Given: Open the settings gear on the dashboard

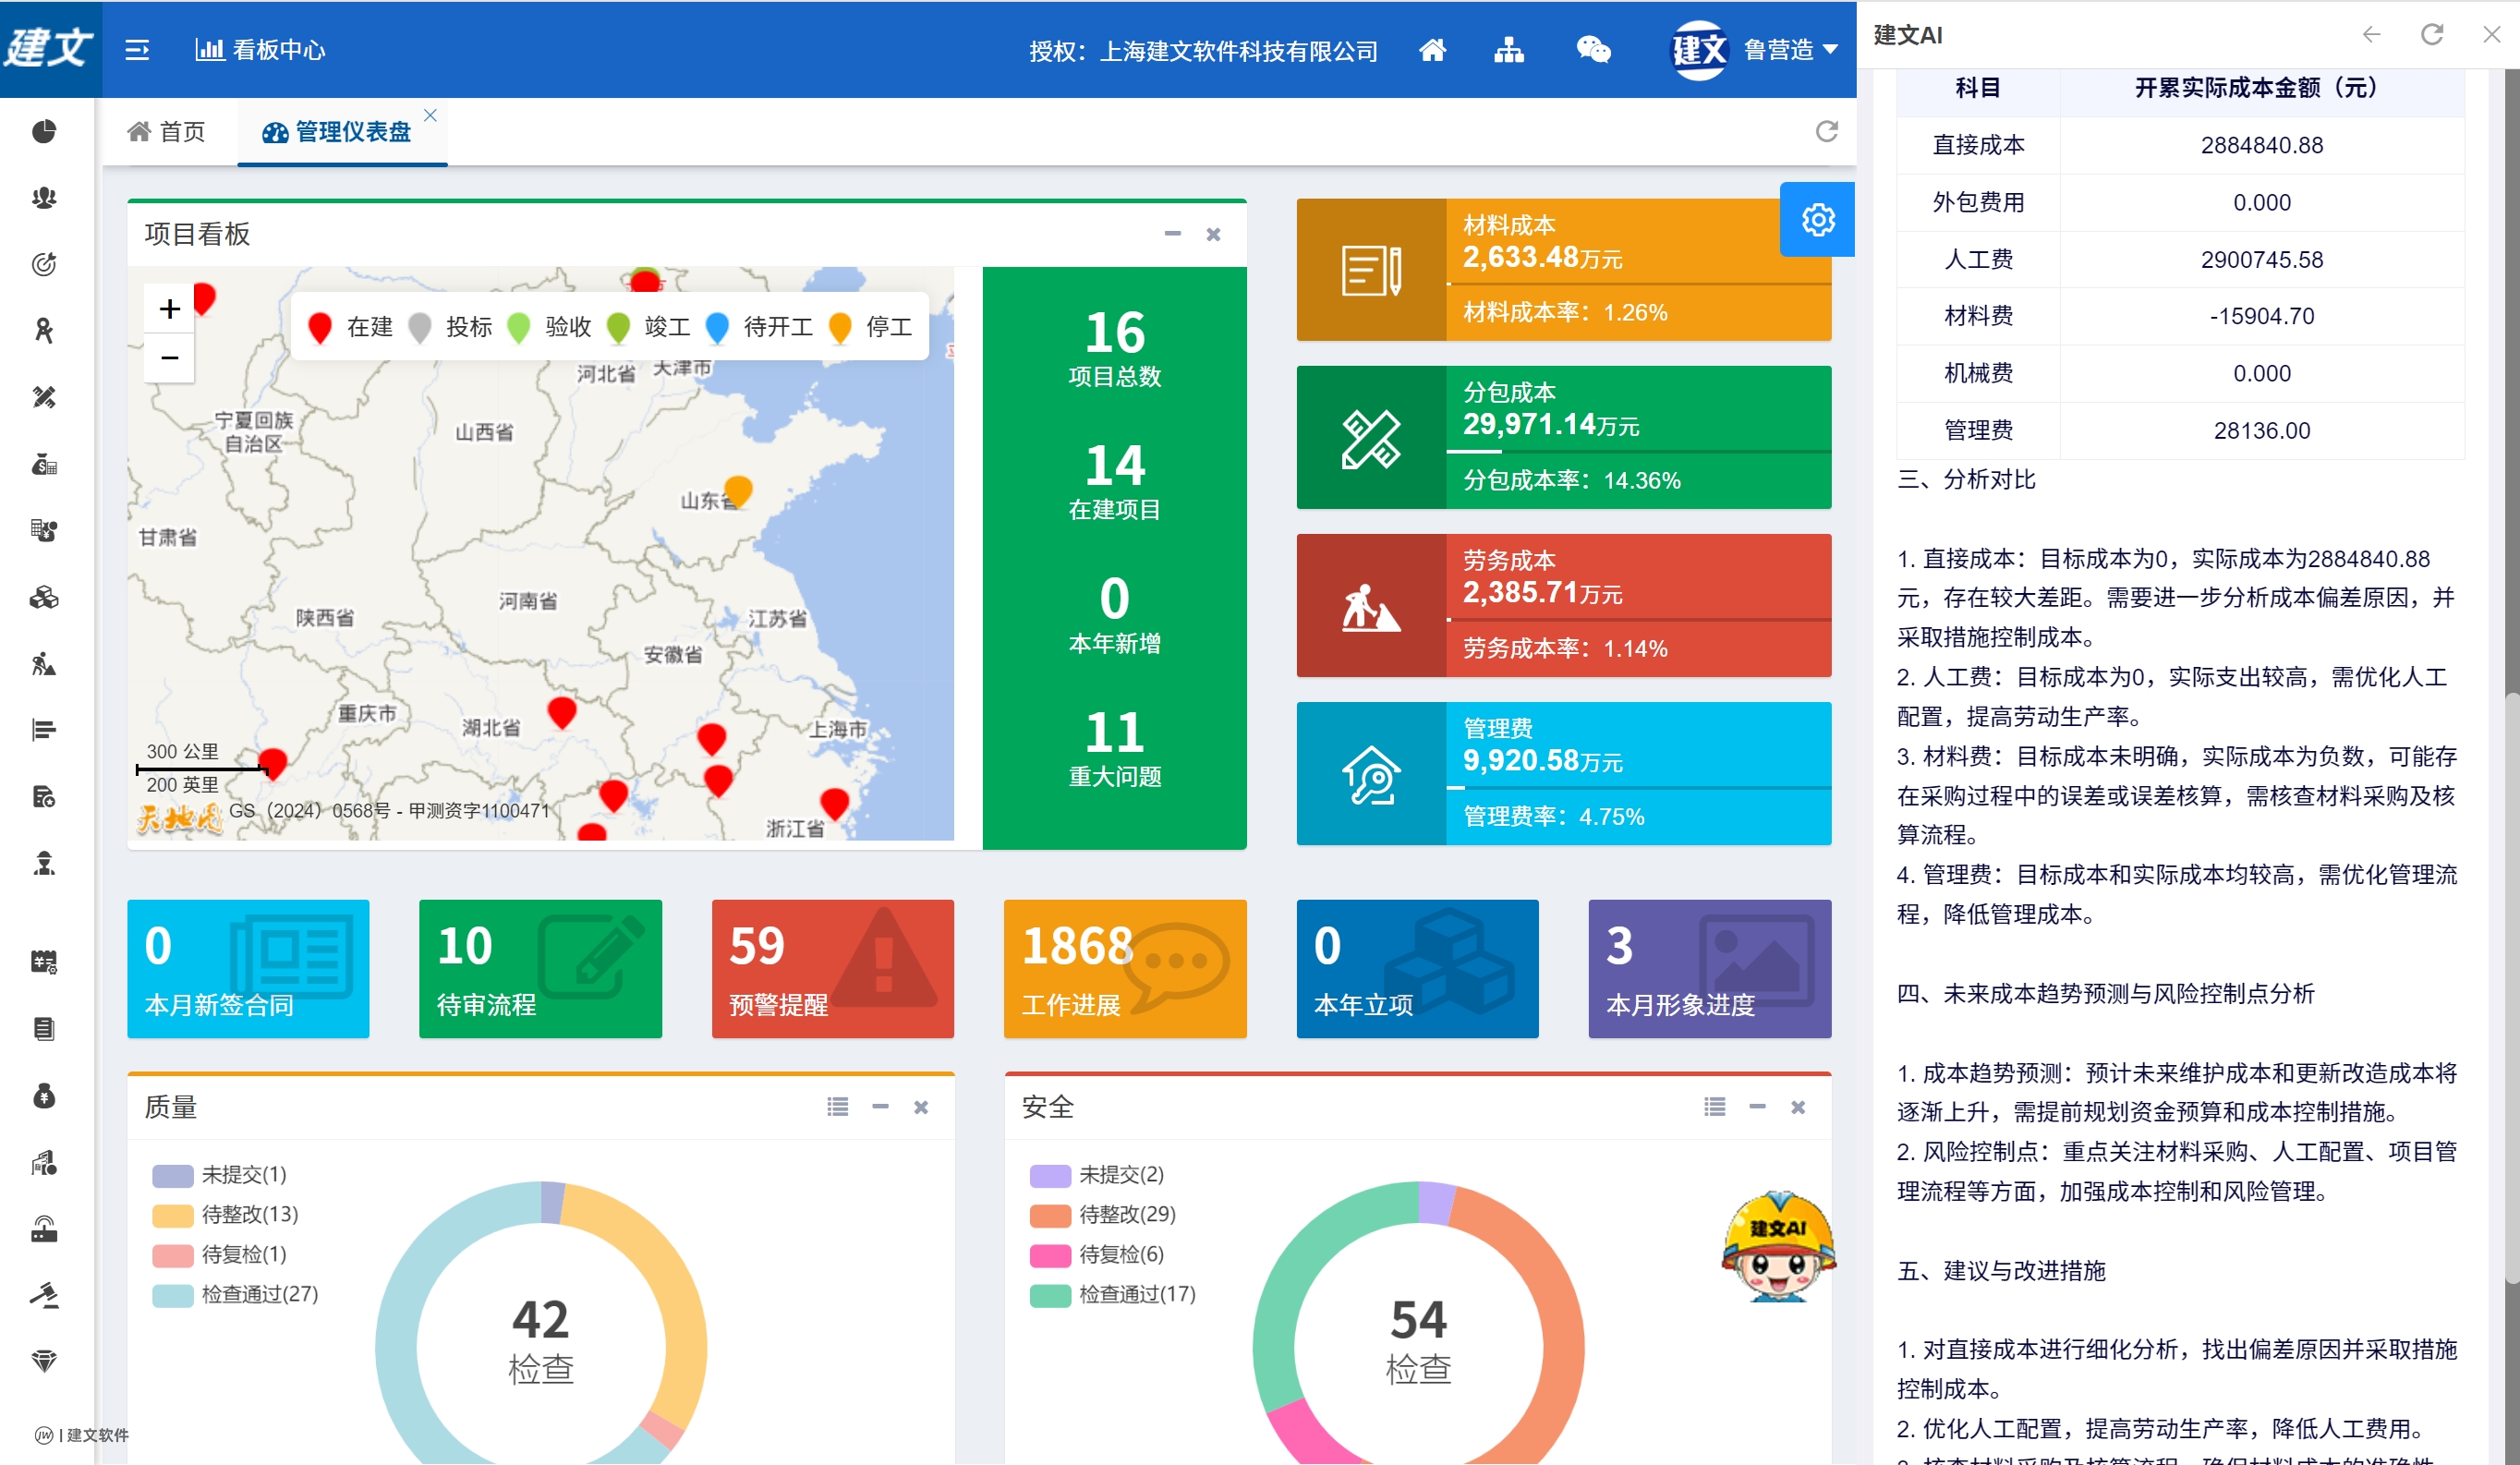Looking at the screenshot, I should coord(1818,219).
